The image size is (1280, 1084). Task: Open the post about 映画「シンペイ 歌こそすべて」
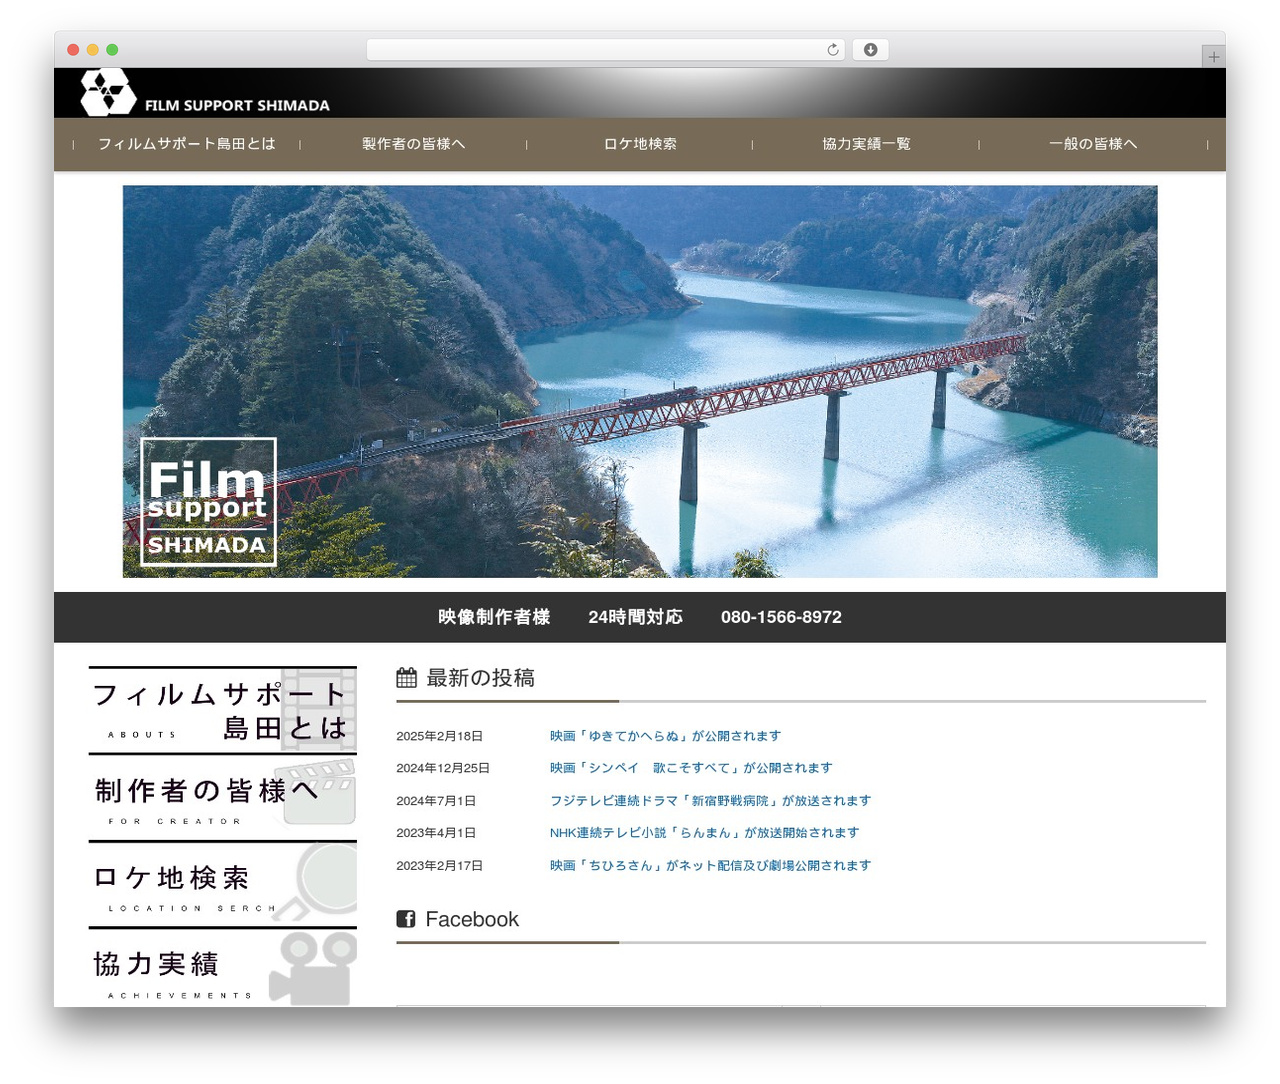(691, 768)
